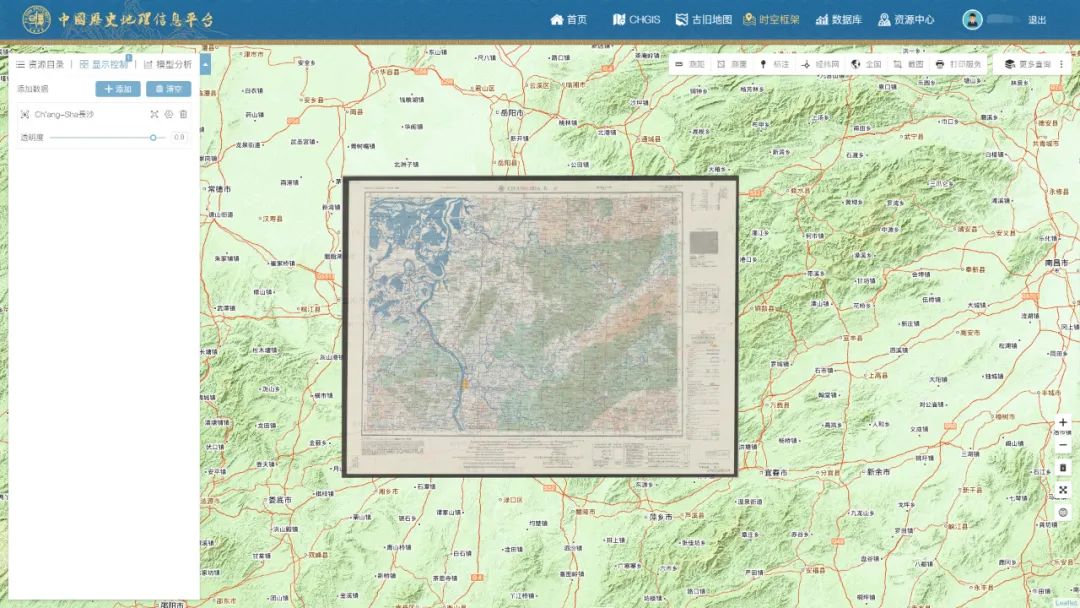Zoom out the map with minus
This screenshot has width=1080, height=608.
1063,445
